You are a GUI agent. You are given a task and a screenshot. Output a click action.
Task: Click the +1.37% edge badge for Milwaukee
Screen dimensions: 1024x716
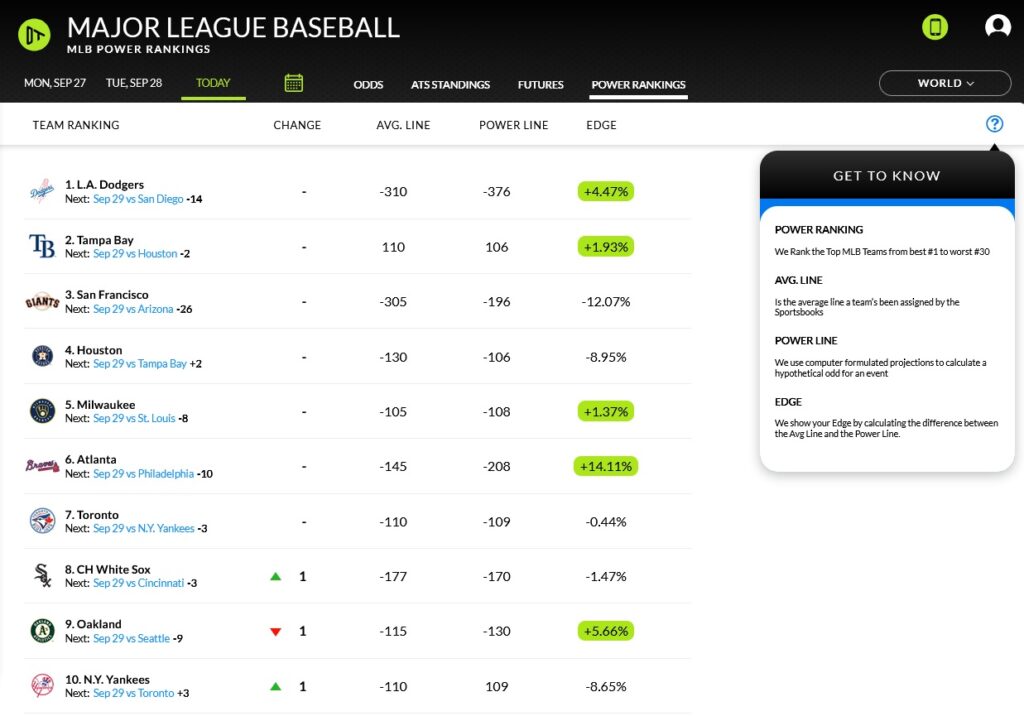click(x=605, y=412)
